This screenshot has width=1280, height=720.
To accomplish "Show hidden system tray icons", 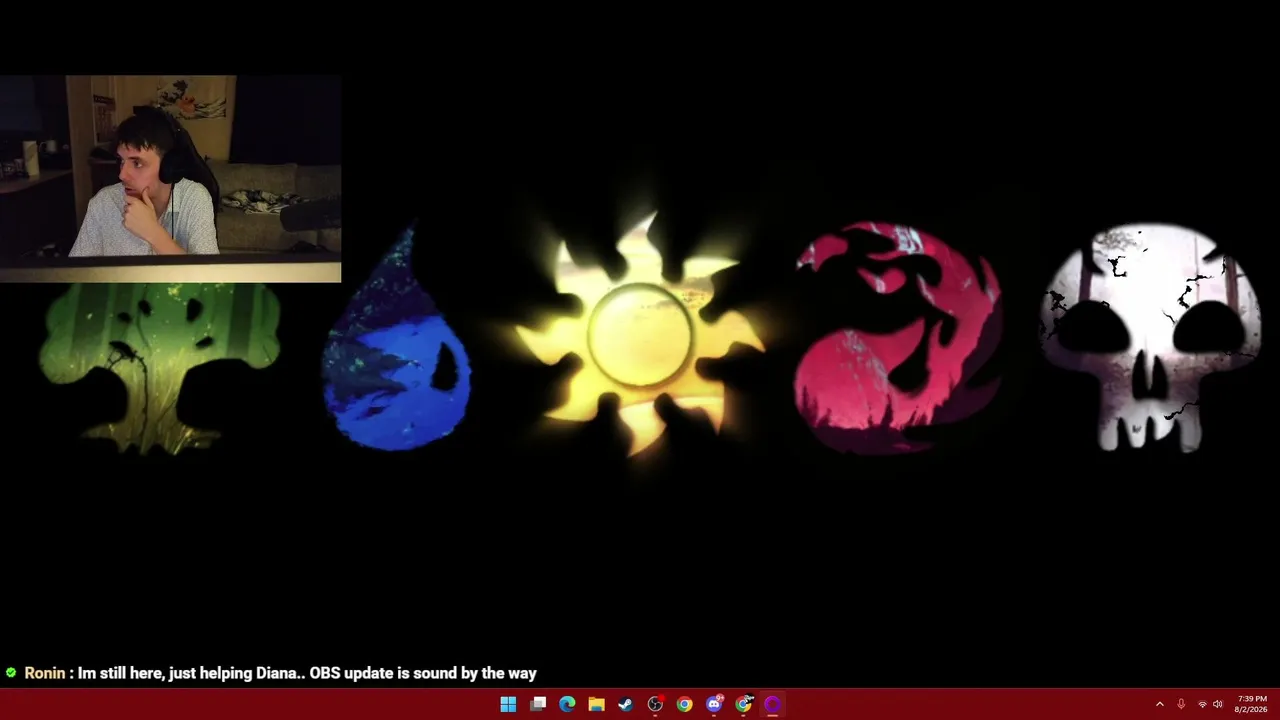I will click(1160, 704).
